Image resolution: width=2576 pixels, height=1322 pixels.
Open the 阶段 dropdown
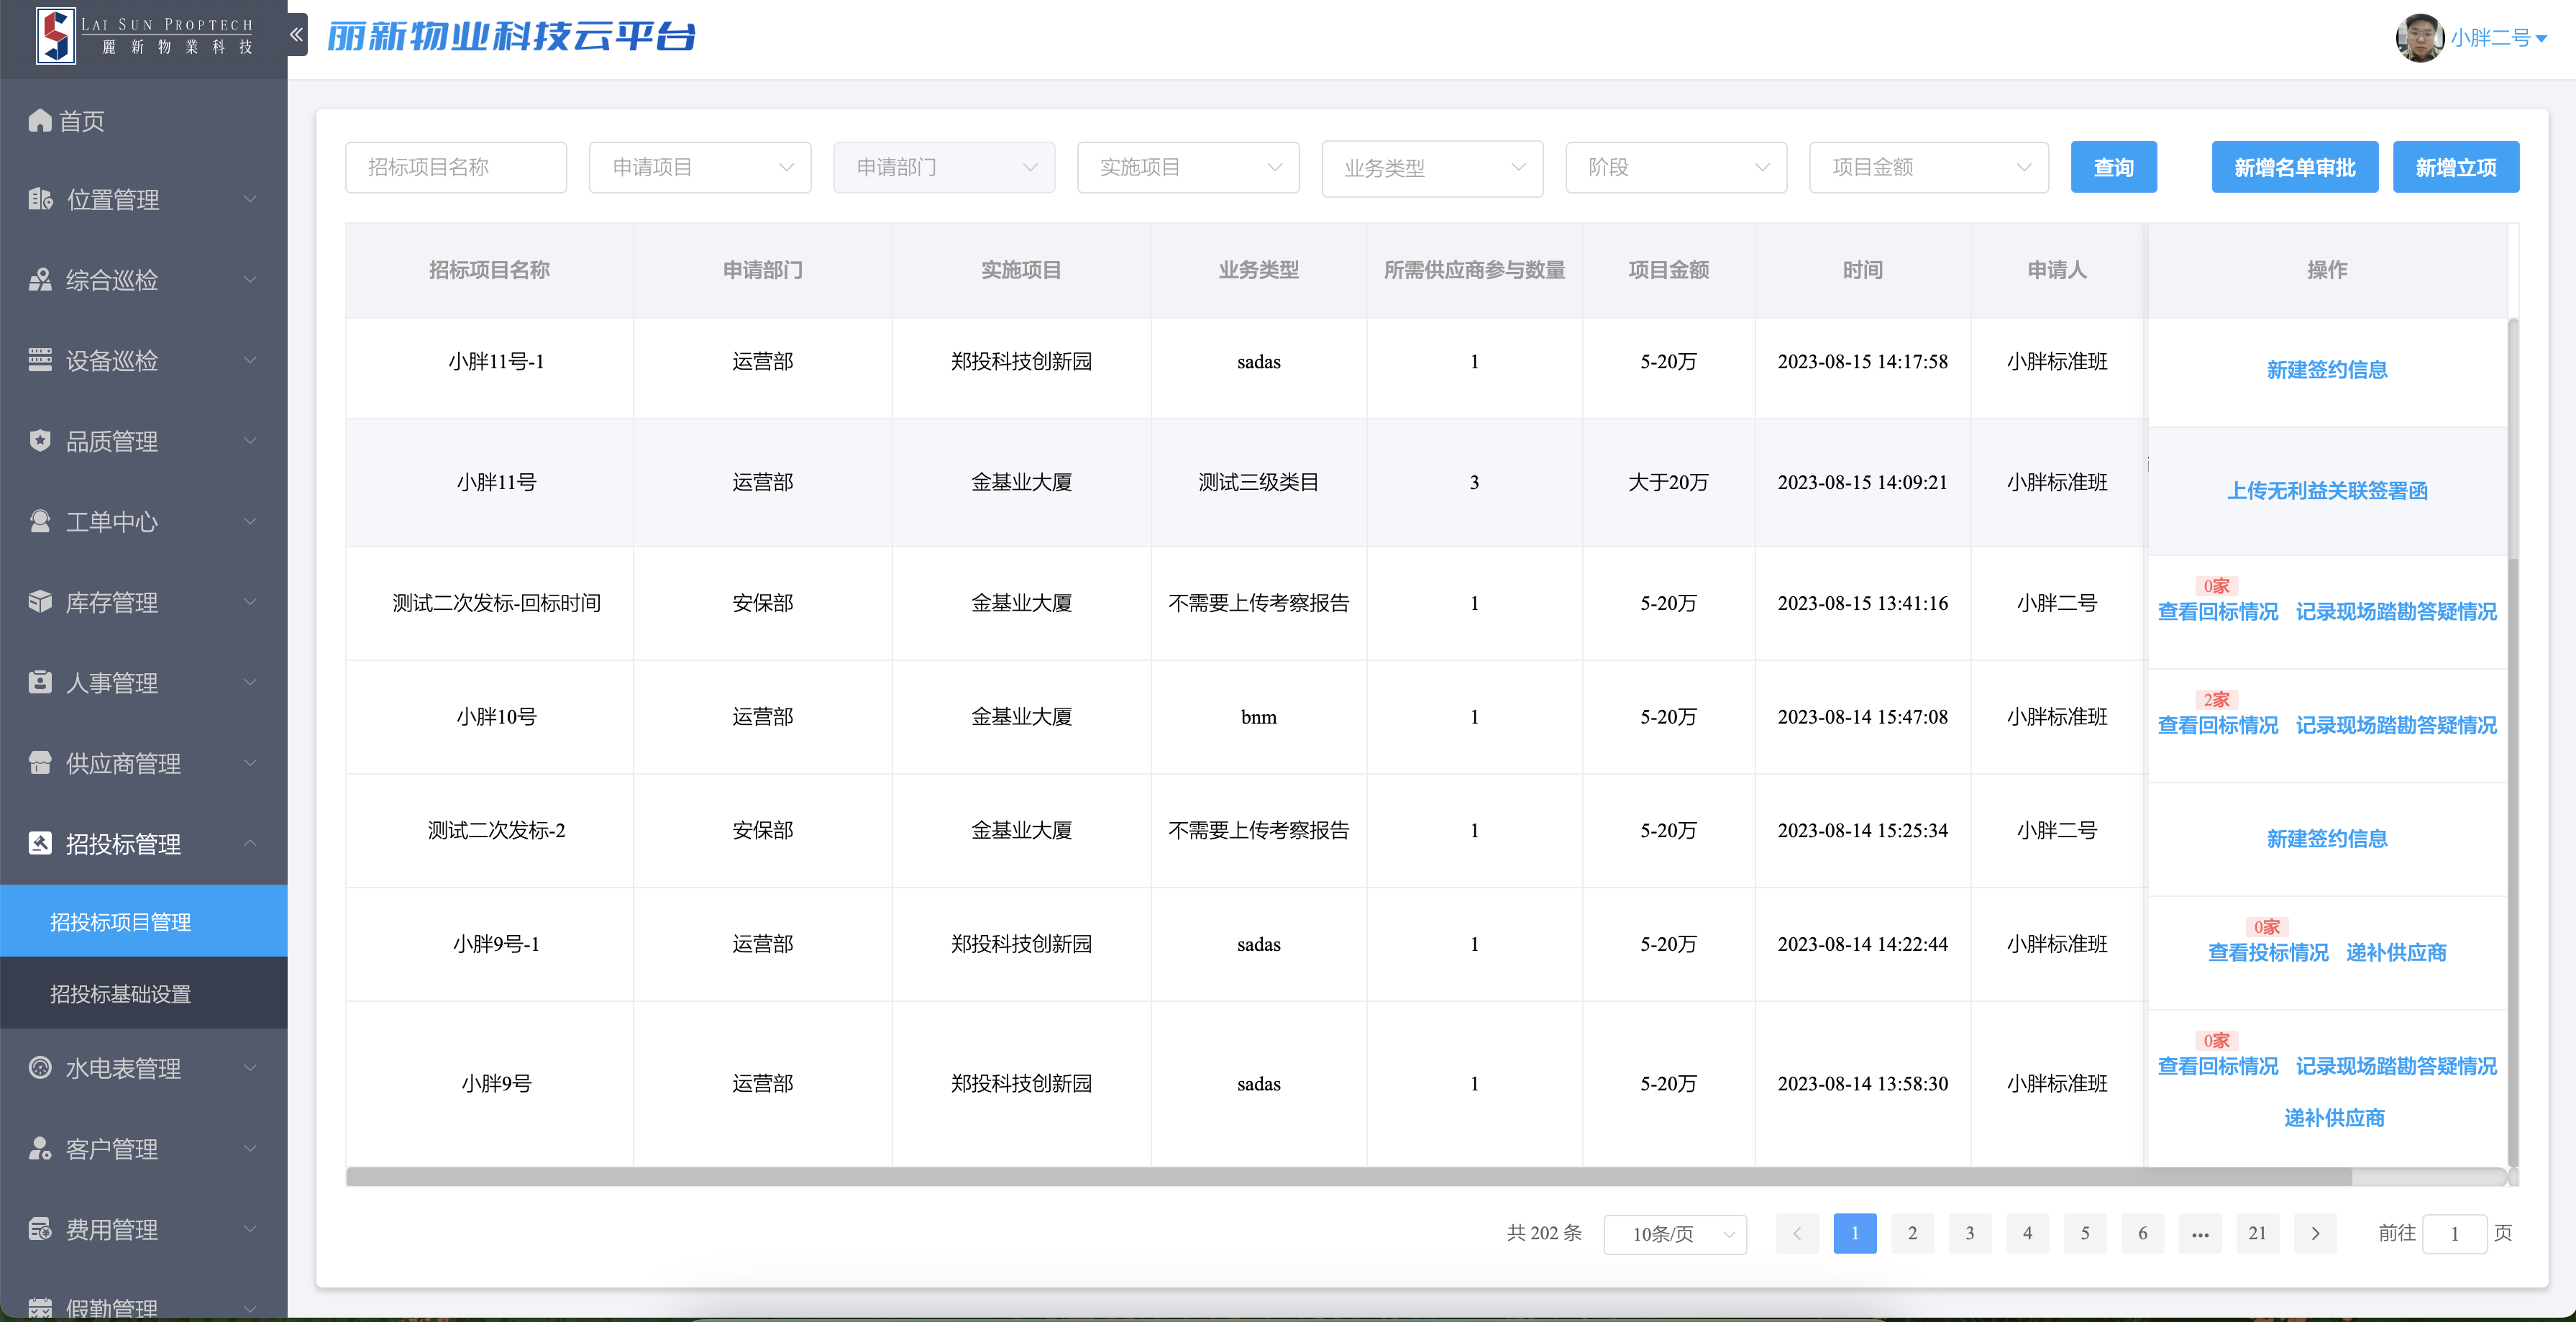[1676, 167]
